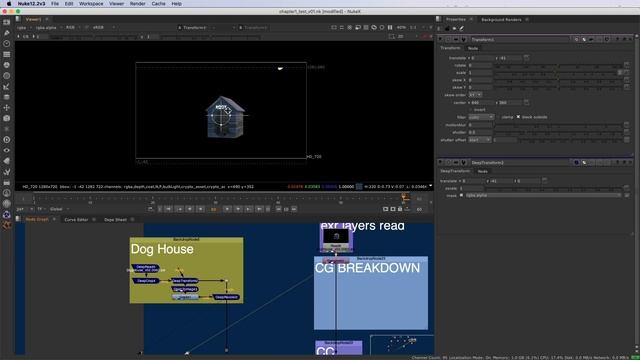Open the Node tab of DeepTransform2

point(482,171)
